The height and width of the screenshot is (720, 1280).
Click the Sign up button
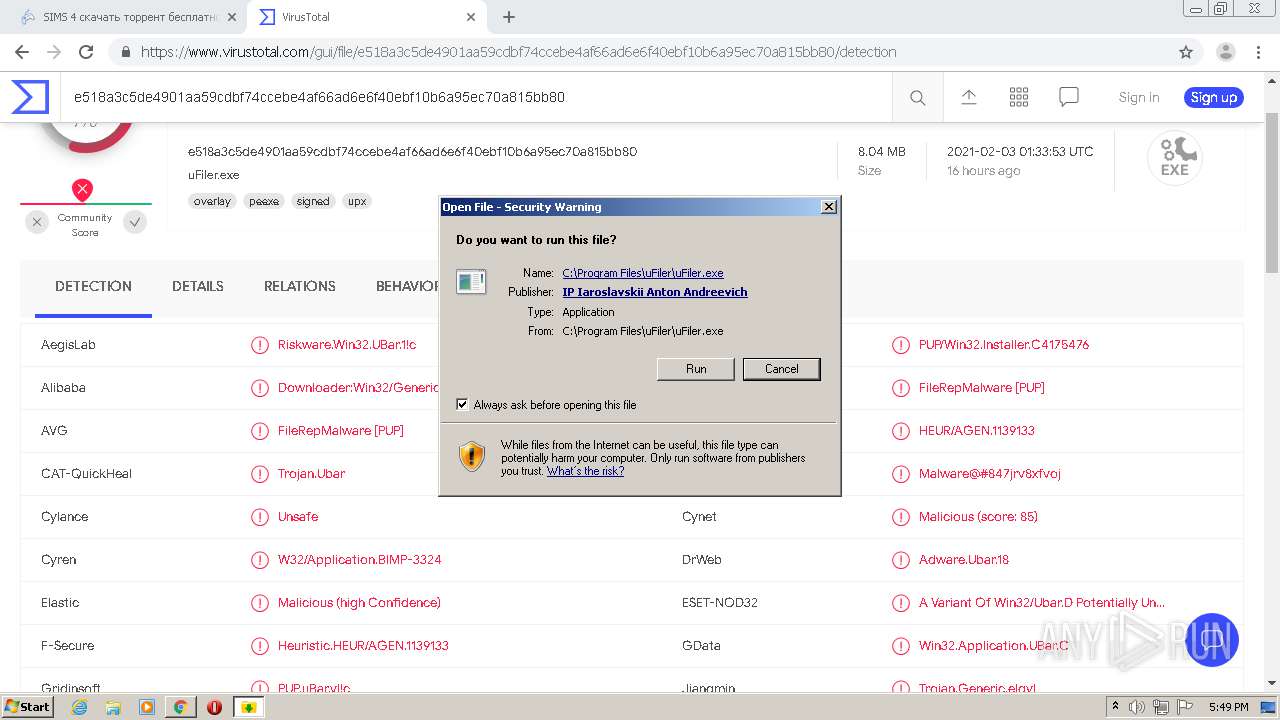(1214, 97)
